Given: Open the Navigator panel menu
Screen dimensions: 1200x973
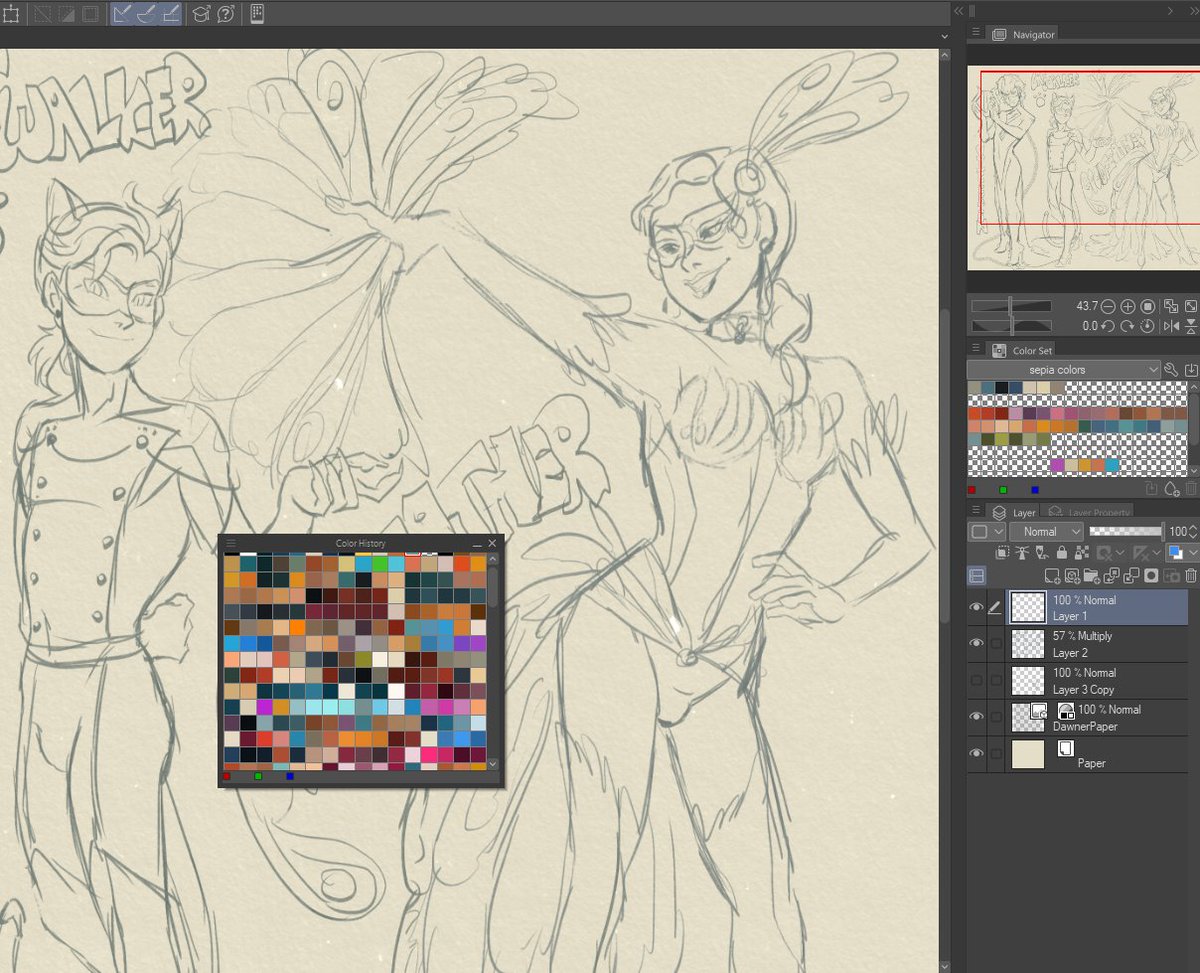Looking at the screenshot, I should click(x=974, y=34).
